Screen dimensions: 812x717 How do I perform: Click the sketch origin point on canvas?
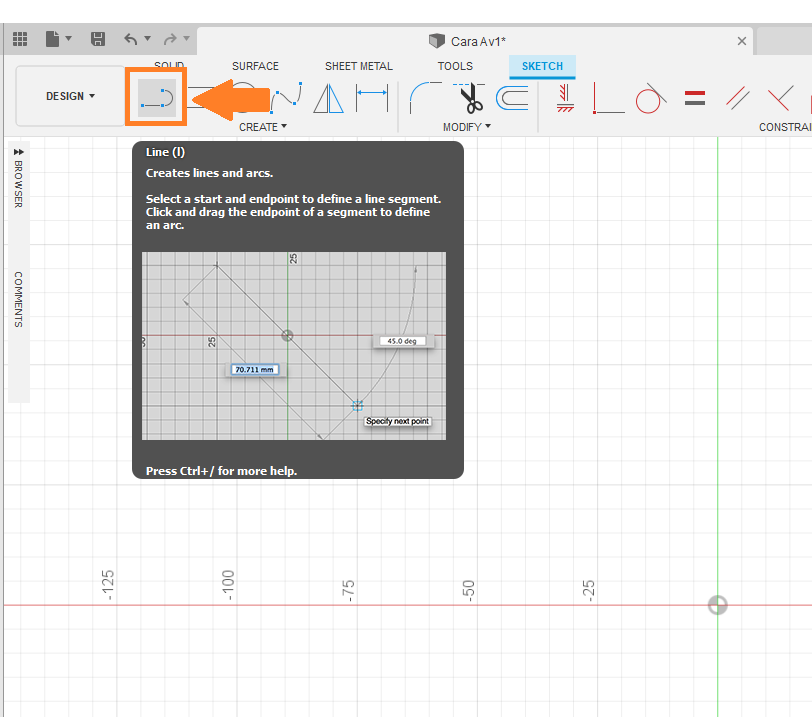click(718, 605)
